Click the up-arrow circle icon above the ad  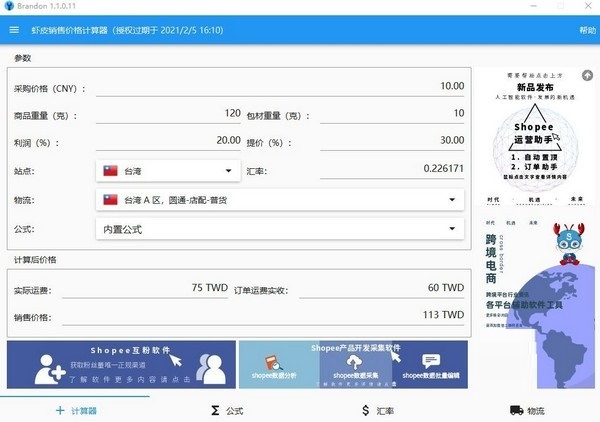(587, 75)
